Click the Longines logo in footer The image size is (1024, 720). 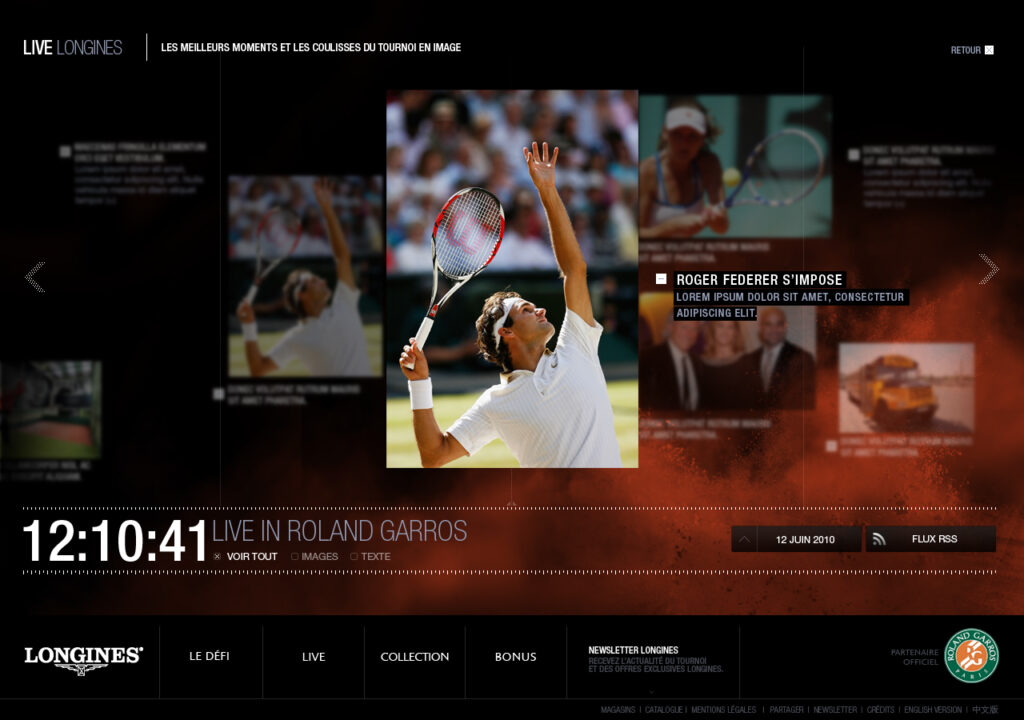click(83, 660)
